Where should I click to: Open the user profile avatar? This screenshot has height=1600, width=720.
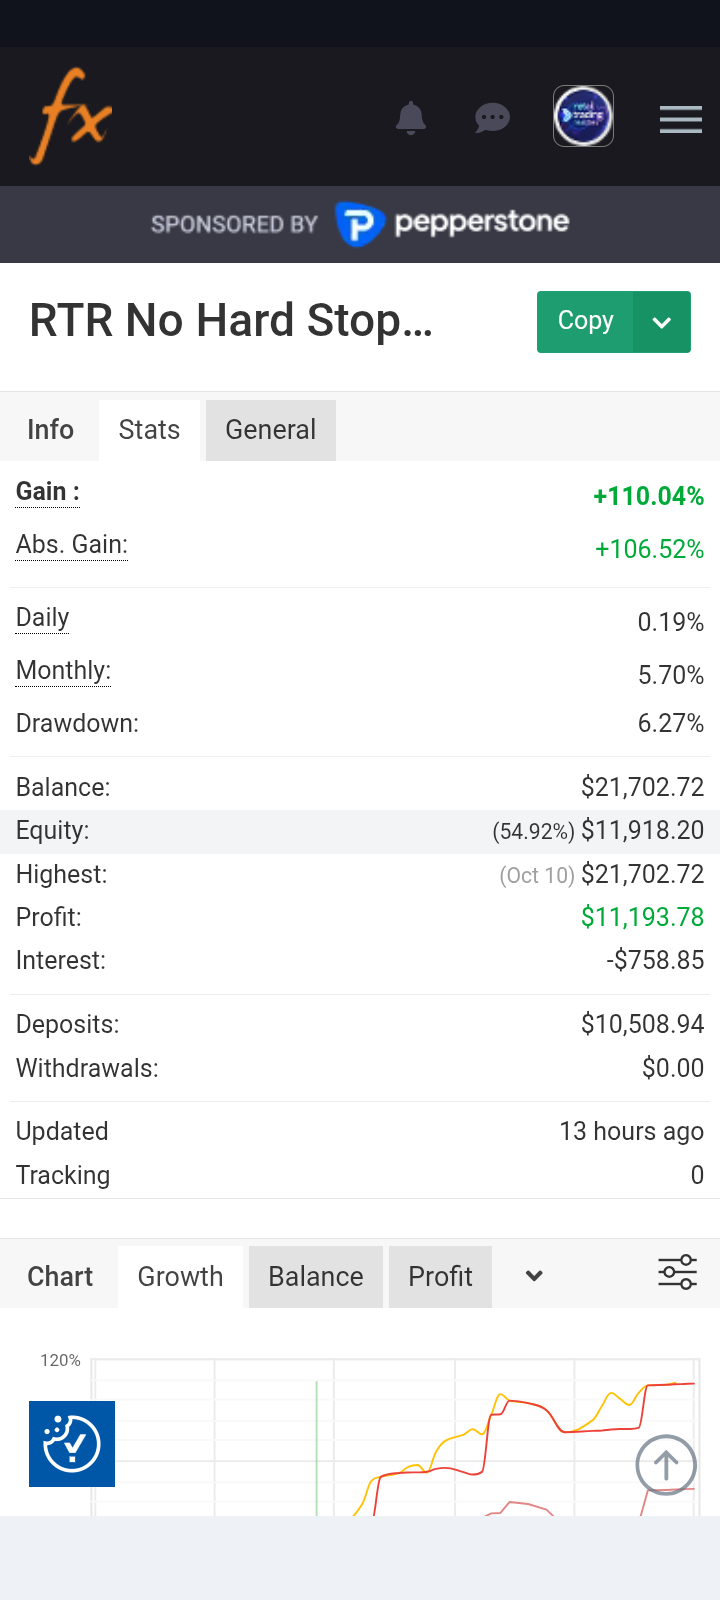click(583, 116)
